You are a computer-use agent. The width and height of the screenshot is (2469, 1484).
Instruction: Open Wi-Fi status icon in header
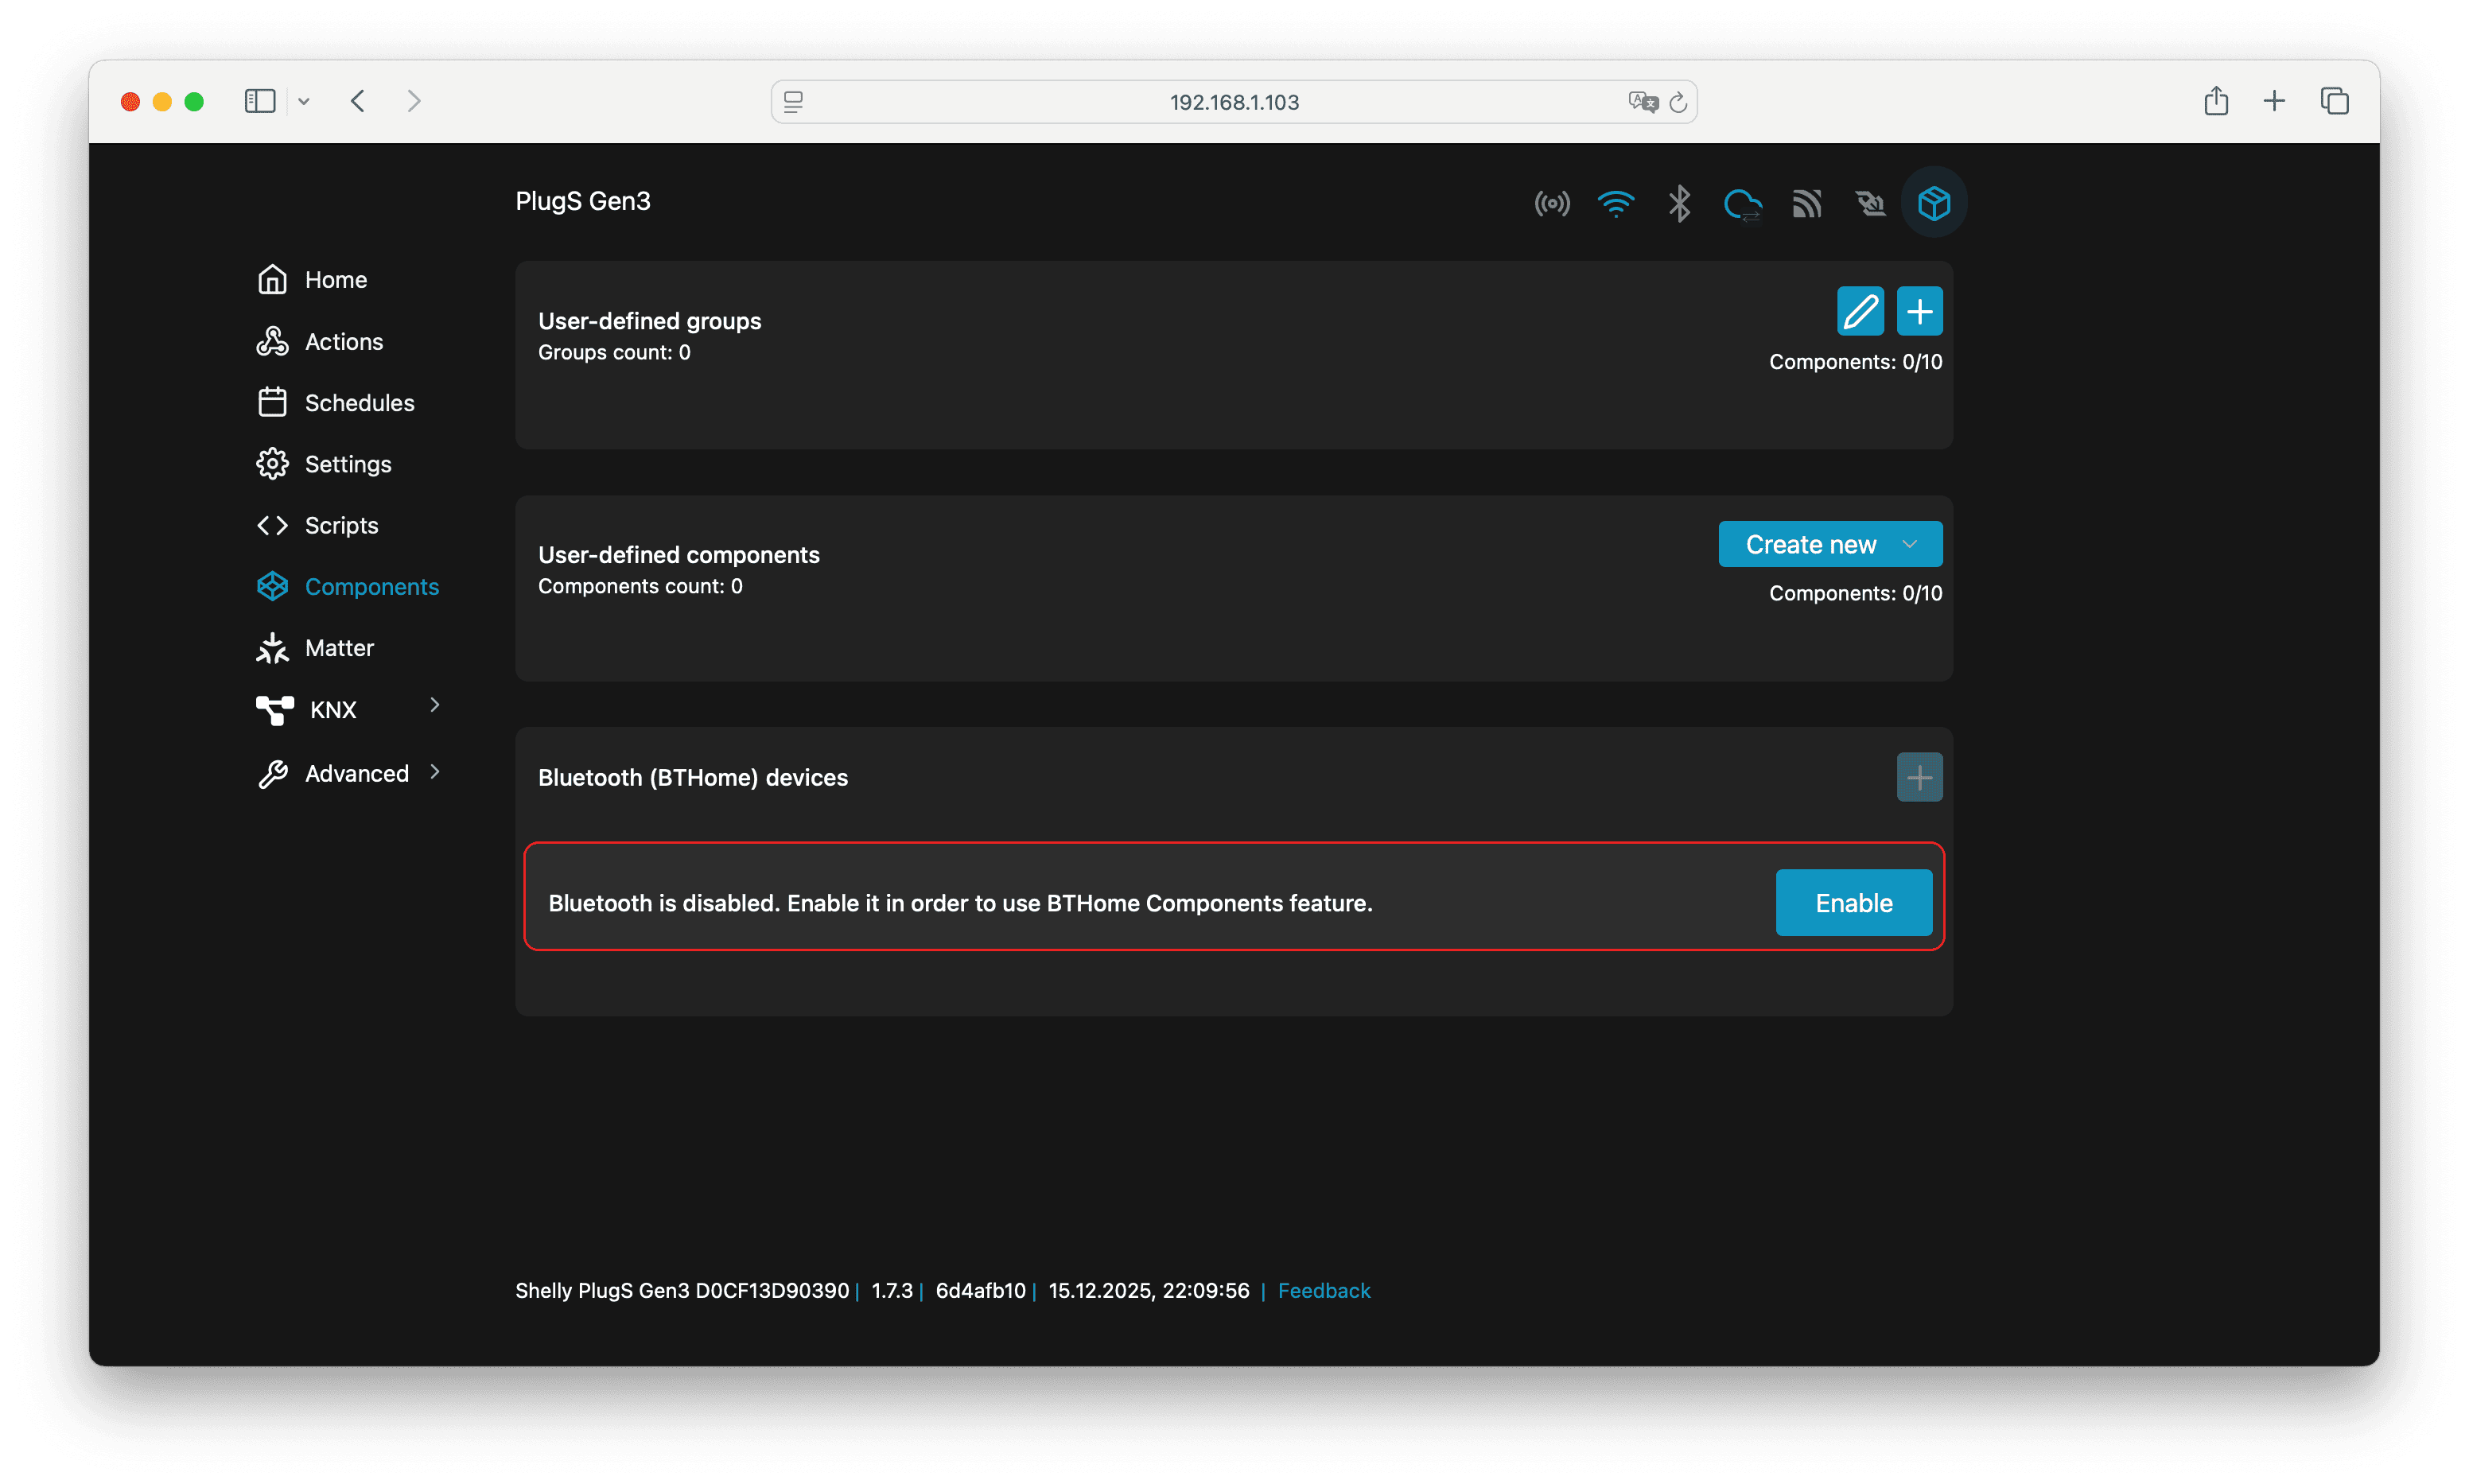coord(1615,204)
